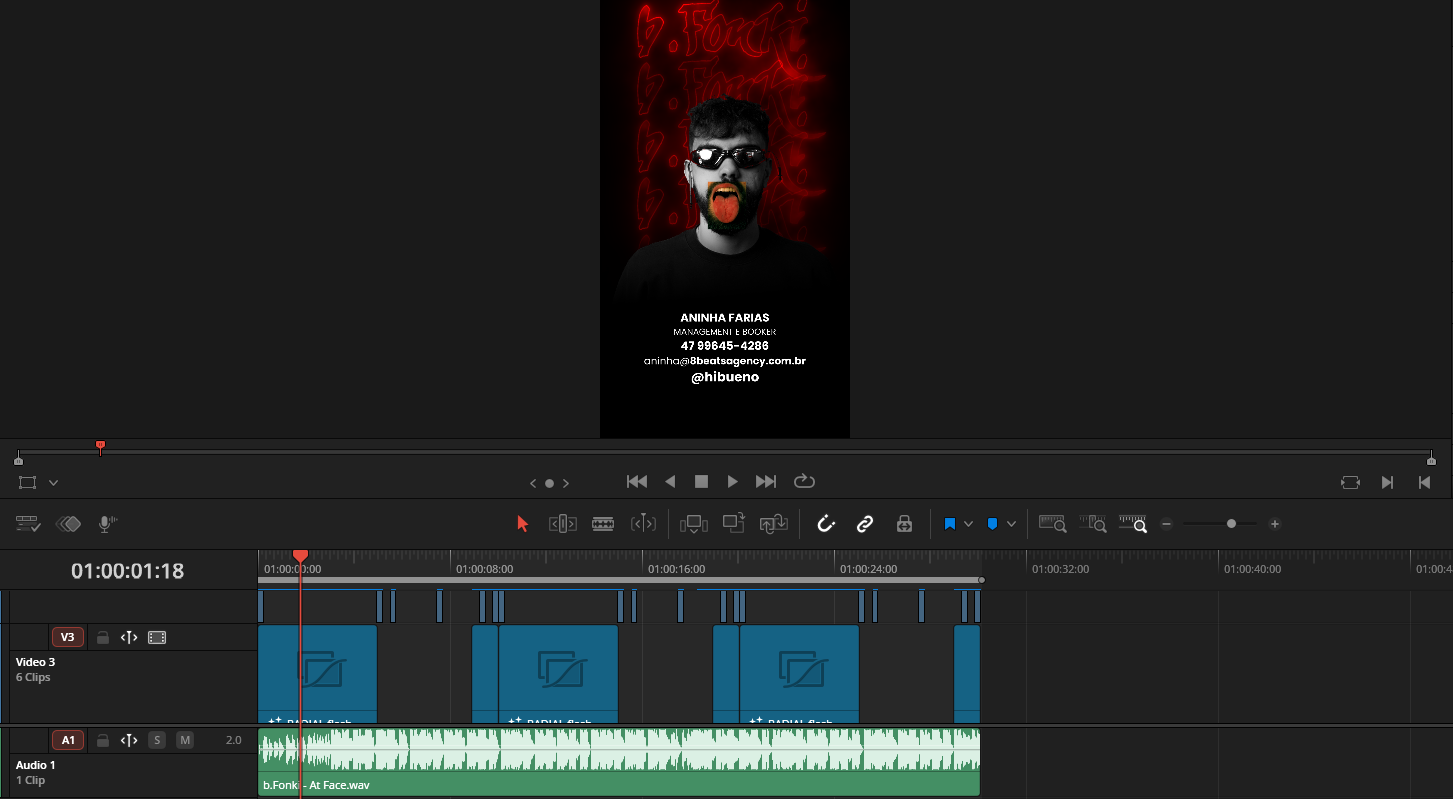Image resolution: width=1453 pixels, height=799 pixels.
Task: Lock the Video 3 track
Action: point(102,637)
